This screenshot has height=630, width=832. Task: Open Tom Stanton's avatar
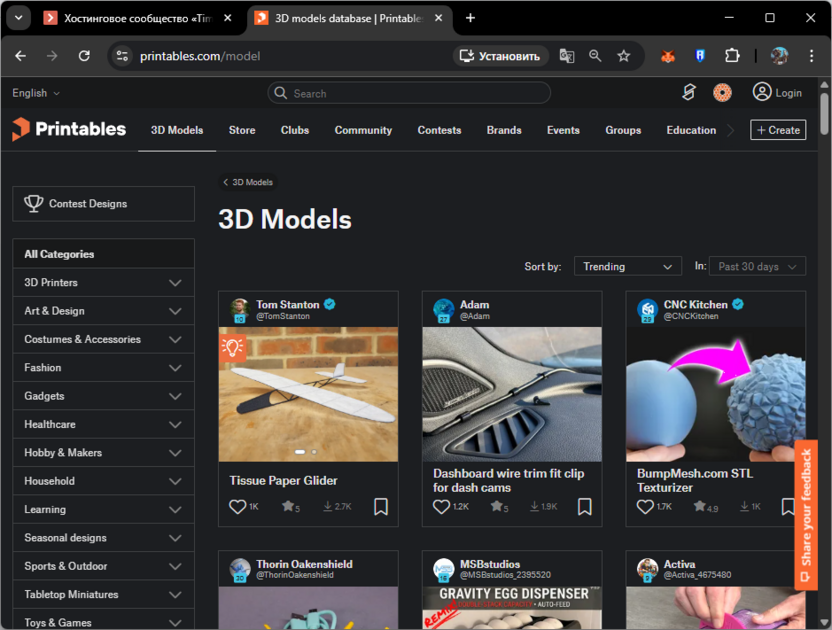tap(240, 310)
